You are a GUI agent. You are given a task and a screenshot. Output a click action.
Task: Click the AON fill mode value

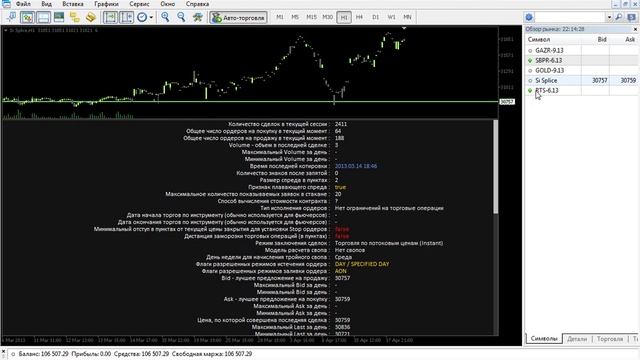pos(340,271)
